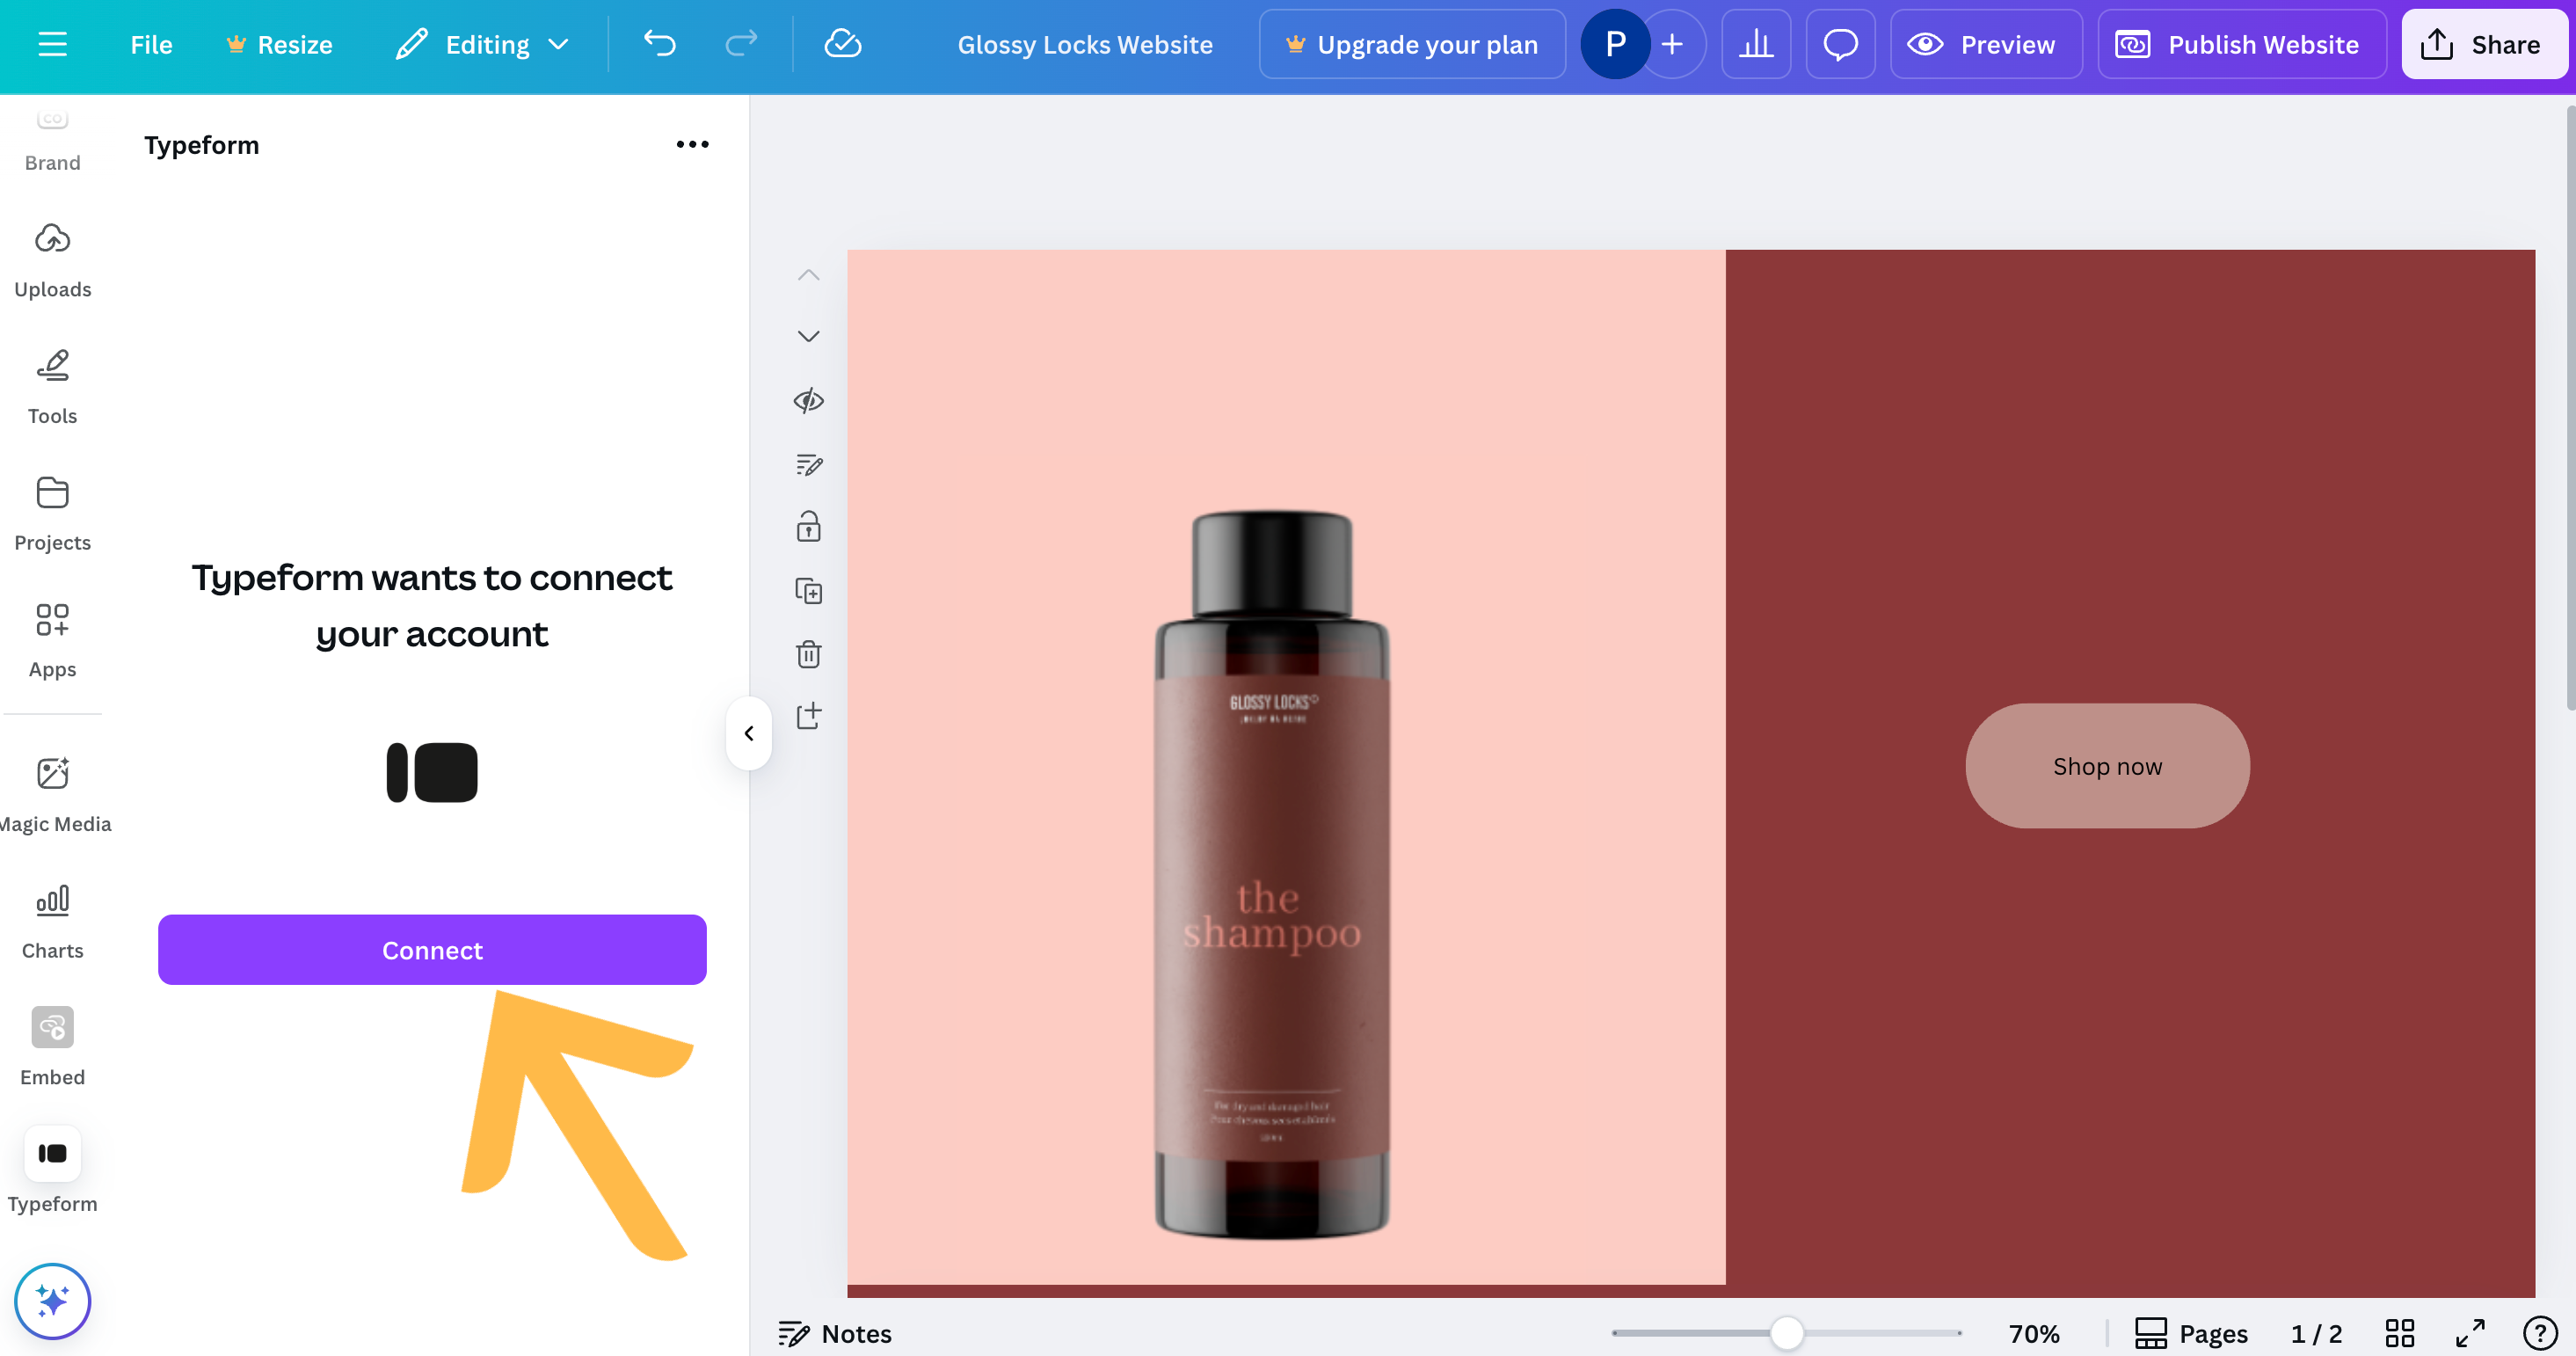Open the Embed app
The width and height of the screenshot is (2576, 1356).
[52, 1048]
